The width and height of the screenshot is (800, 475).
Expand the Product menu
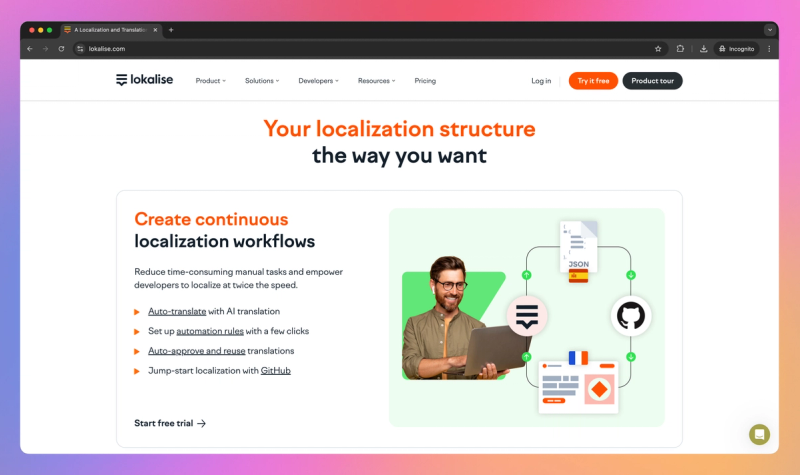(210, 81)
